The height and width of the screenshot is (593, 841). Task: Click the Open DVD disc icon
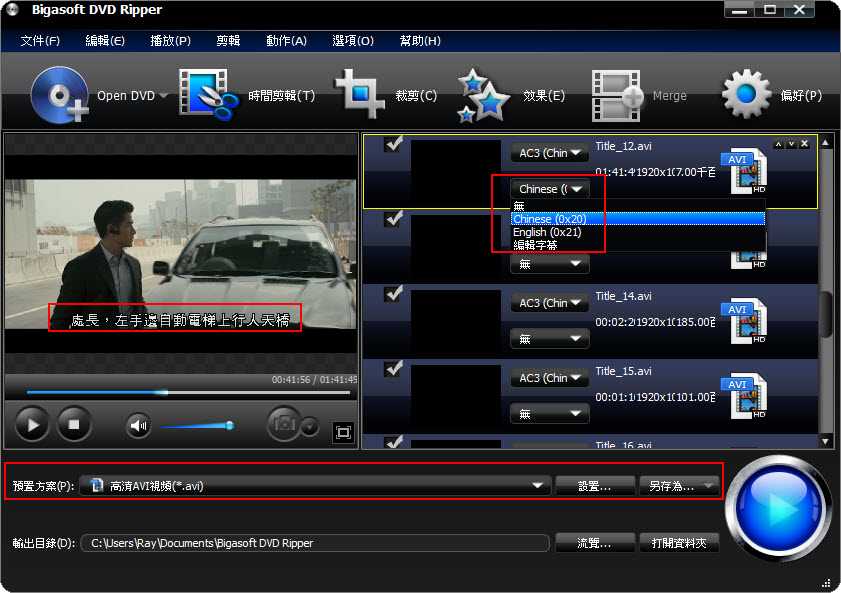coord(60,95)
